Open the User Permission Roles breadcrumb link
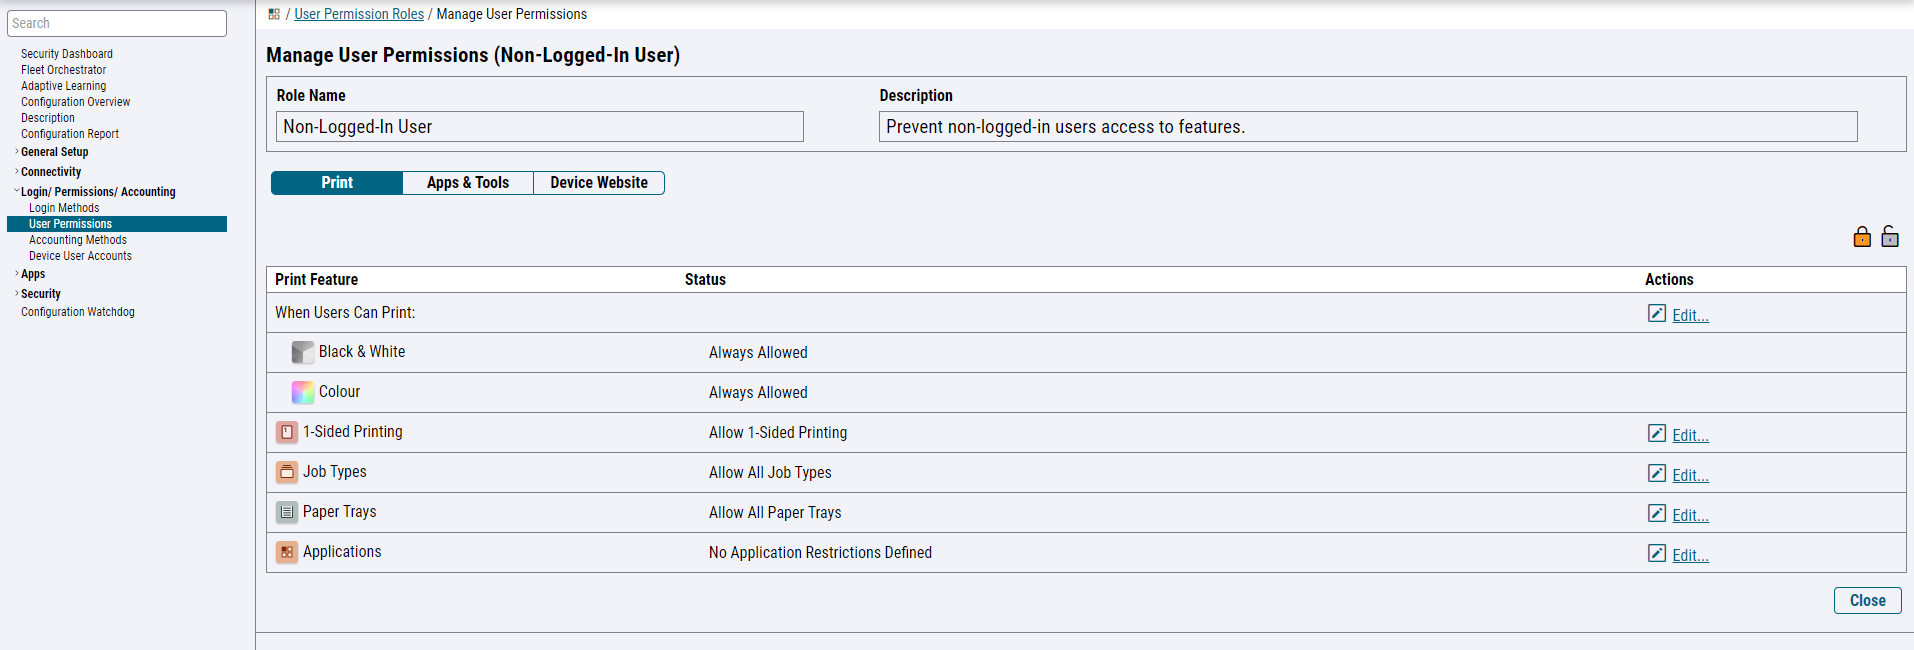 point(359,14)
